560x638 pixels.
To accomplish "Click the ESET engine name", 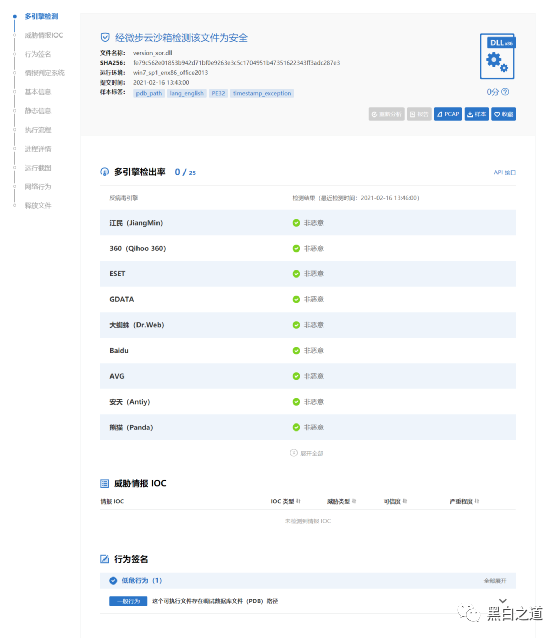I will point(117,274).
